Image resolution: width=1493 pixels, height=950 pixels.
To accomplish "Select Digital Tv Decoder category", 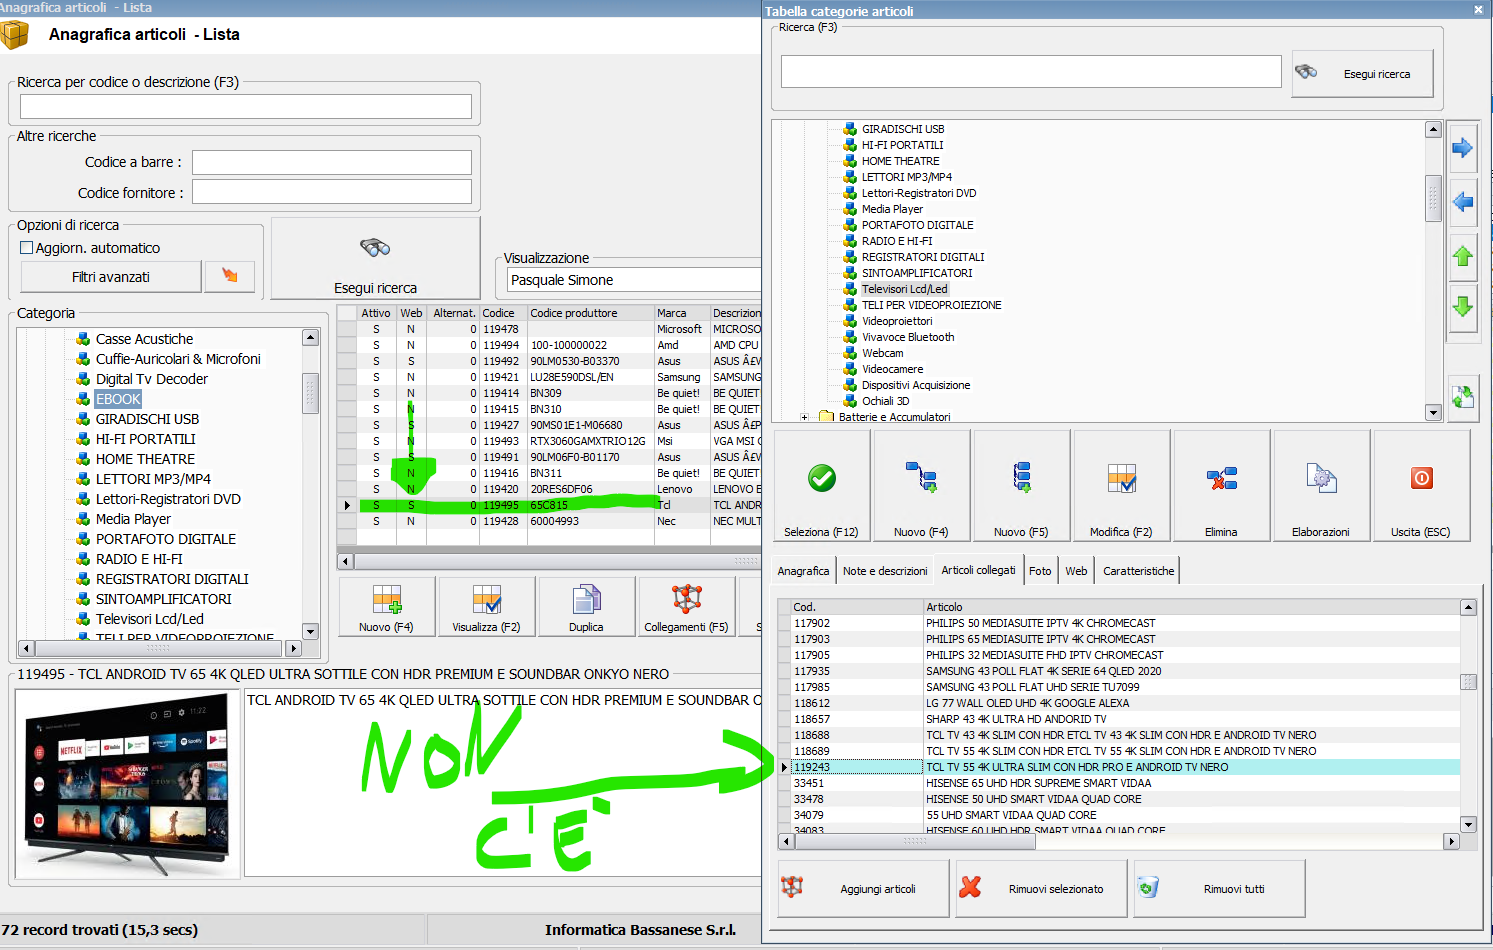I will (x=152, y=379).
